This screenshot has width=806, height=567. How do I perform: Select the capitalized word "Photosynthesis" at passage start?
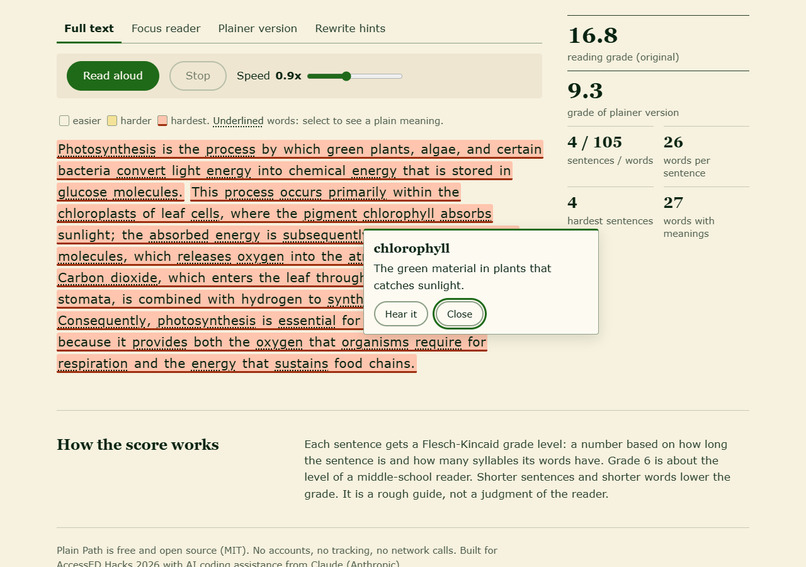click(x=107, y=150)
